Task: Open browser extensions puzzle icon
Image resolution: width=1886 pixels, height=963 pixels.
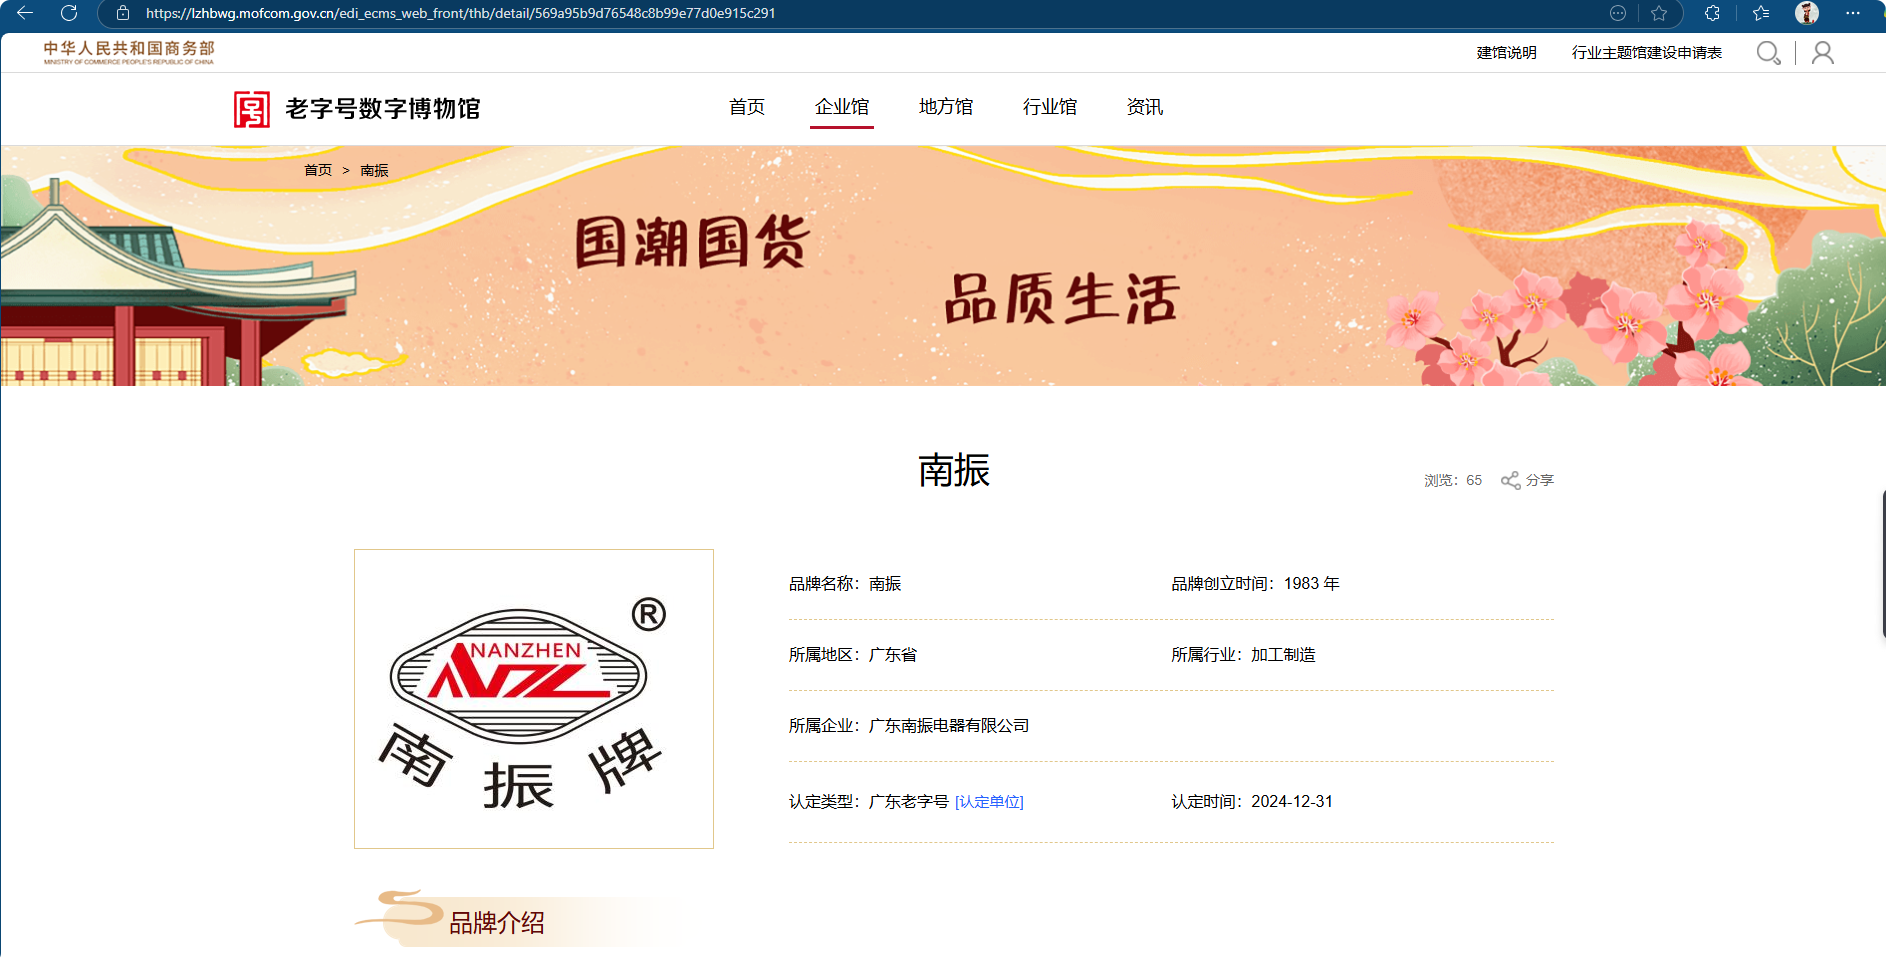Action: pyautogui.click(x=1712, y=13)
